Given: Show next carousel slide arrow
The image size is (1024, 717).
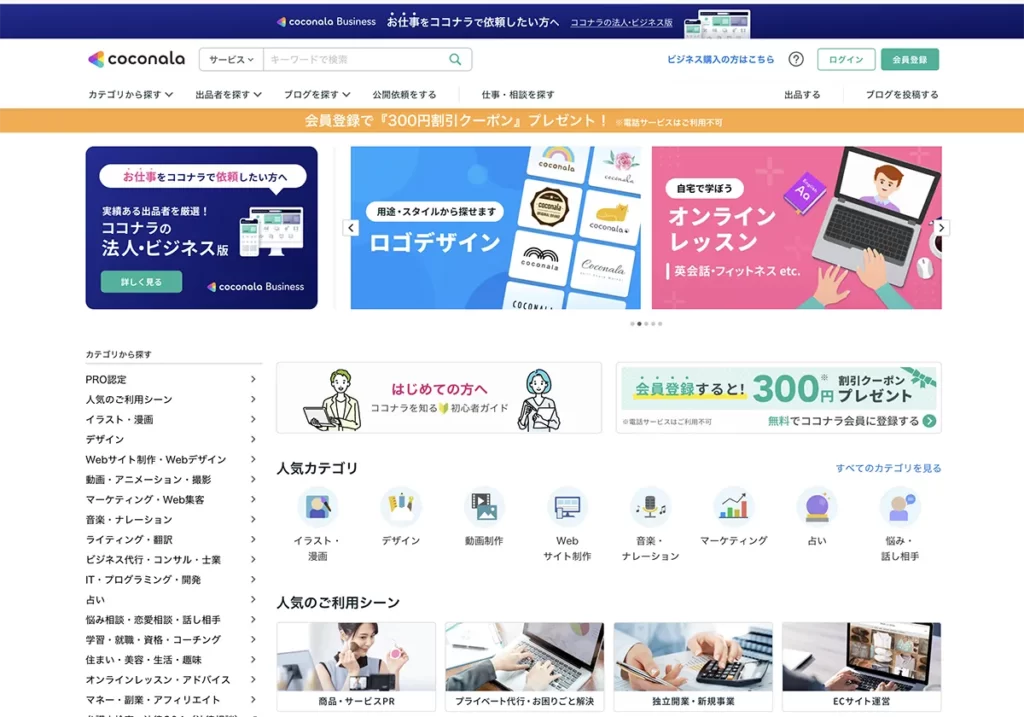Looking at the screenshot, I should (x=941, y=228).
